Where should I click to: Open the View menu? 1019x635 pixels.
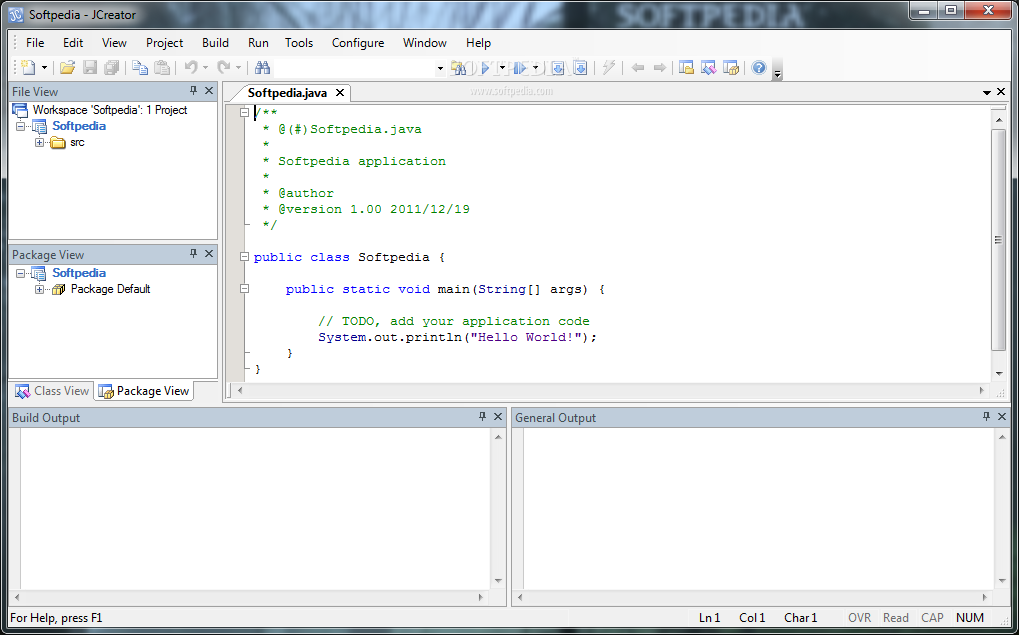click(x=114, y=43)
